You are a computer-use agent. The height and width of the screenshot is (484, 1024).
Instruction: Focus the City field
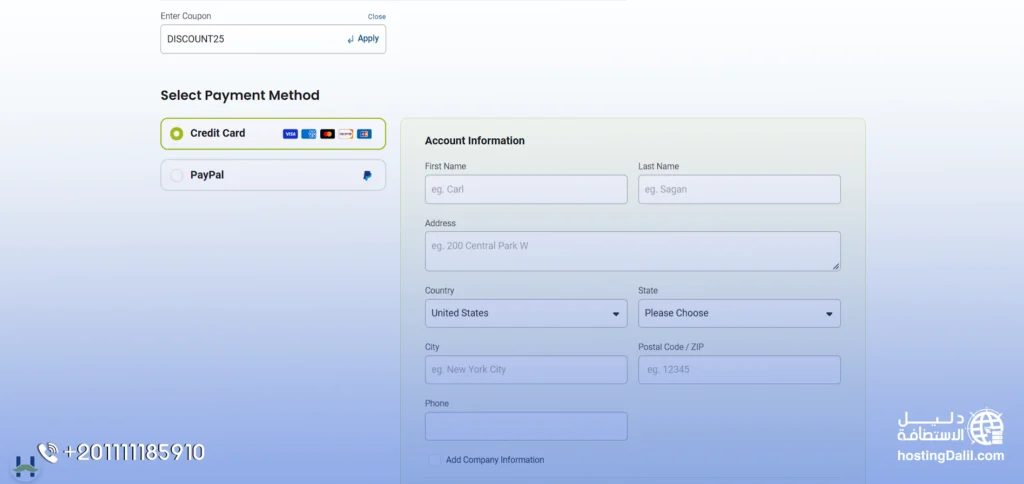pos(526,370)
